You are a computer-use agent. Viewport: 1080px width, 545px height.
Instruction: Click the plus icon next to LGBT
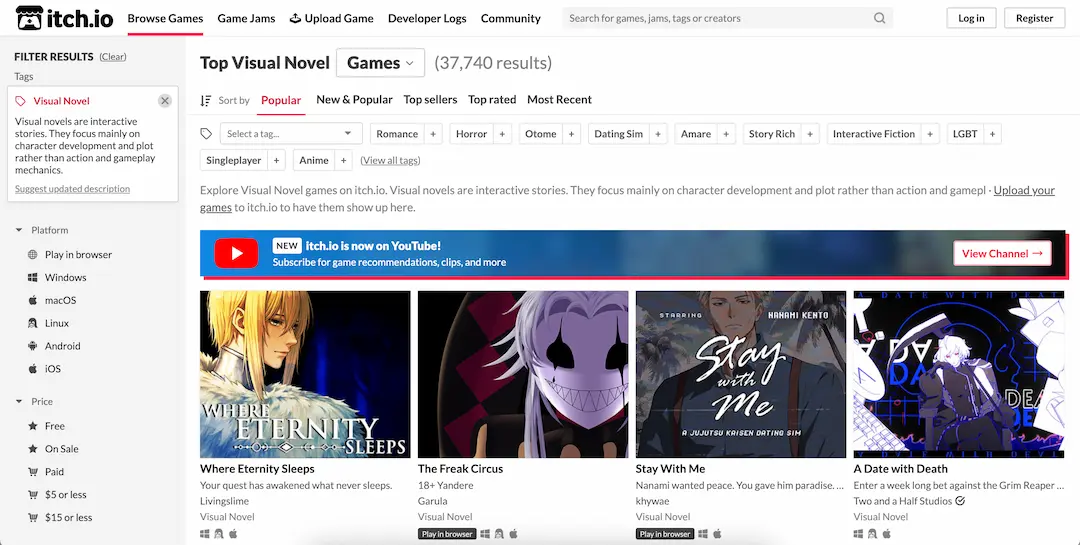[992, 134]
